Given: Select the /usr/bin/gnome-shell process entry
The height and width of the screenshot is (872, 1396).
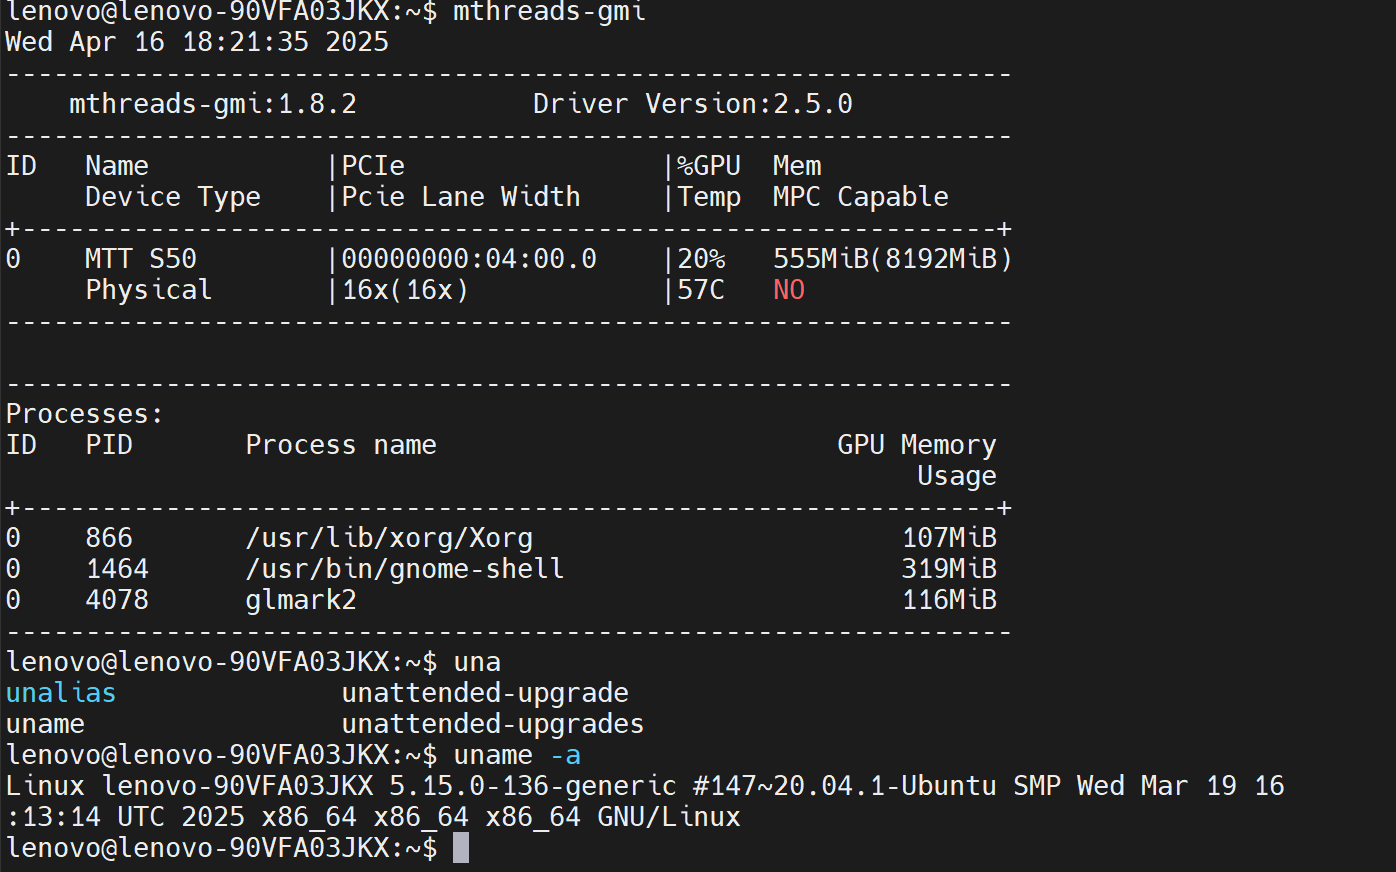Looking at the screenshot, I should (405, 569).
